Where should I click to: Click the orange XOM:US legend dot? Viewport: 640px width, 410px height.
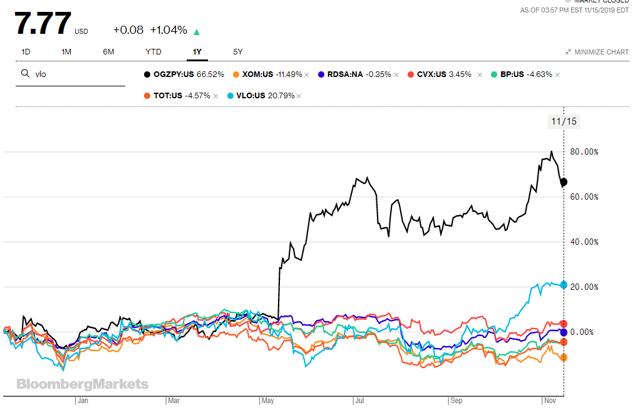(233, 75)
